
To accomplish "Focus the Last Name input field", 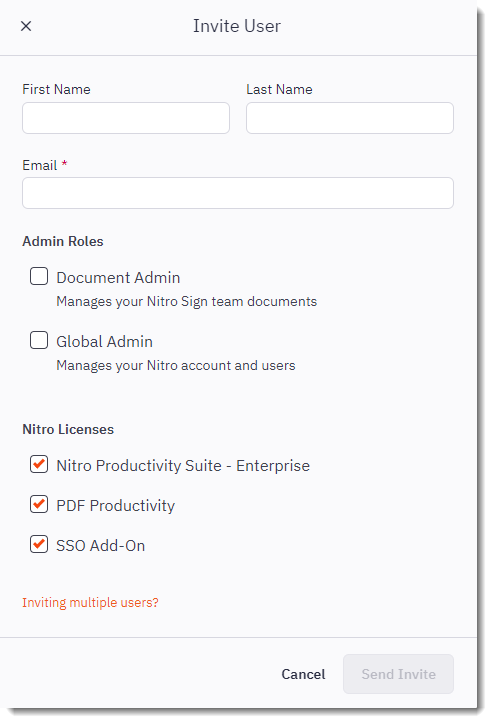I will tap(350, 118).
